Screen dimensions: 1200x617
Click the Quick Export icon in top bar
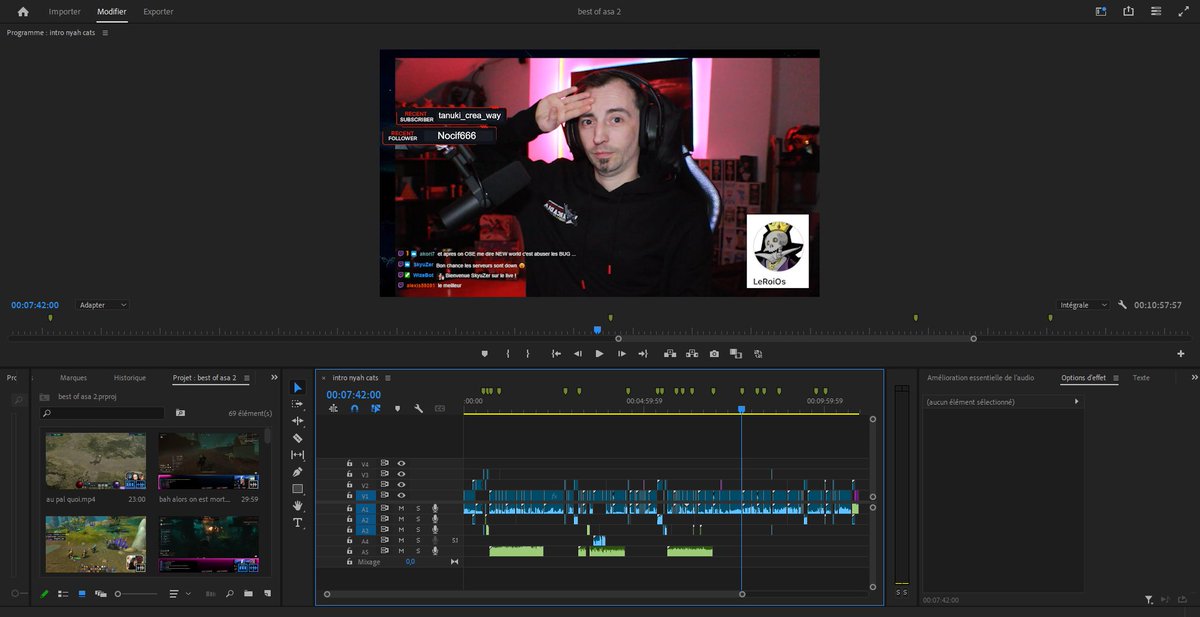click(x=1128, y=12)
